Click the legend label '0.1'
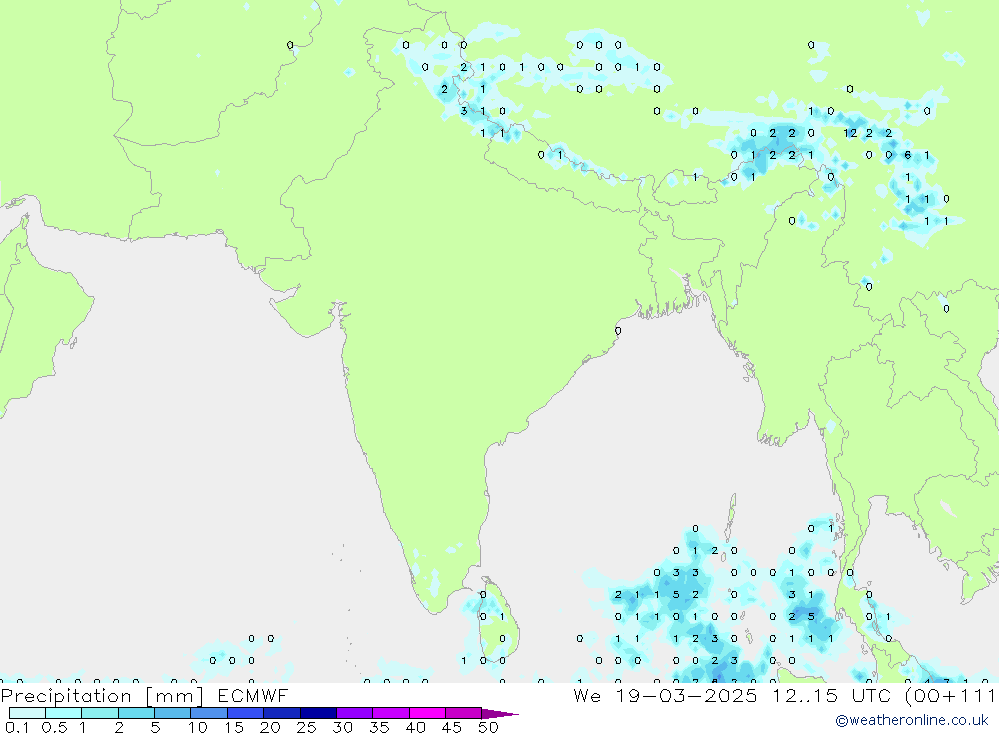 point(17,727)
